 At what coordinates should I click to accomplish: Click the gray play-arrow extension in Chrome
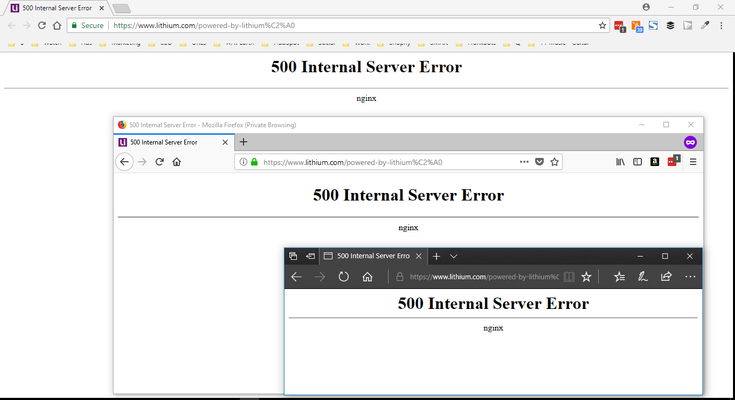pos(688,26)
